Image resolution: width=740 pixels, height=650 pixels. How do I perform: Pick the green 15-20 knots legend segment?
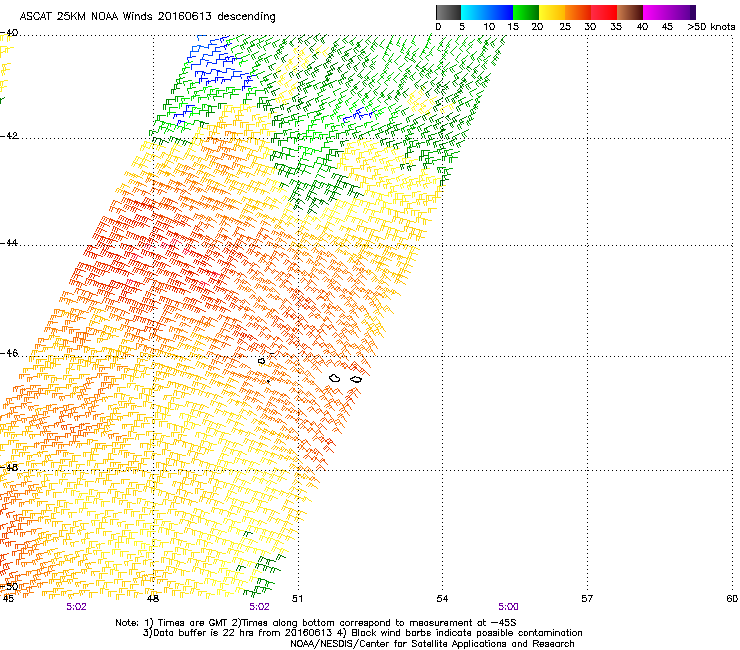pyautogui.click(x=526, y=12)
